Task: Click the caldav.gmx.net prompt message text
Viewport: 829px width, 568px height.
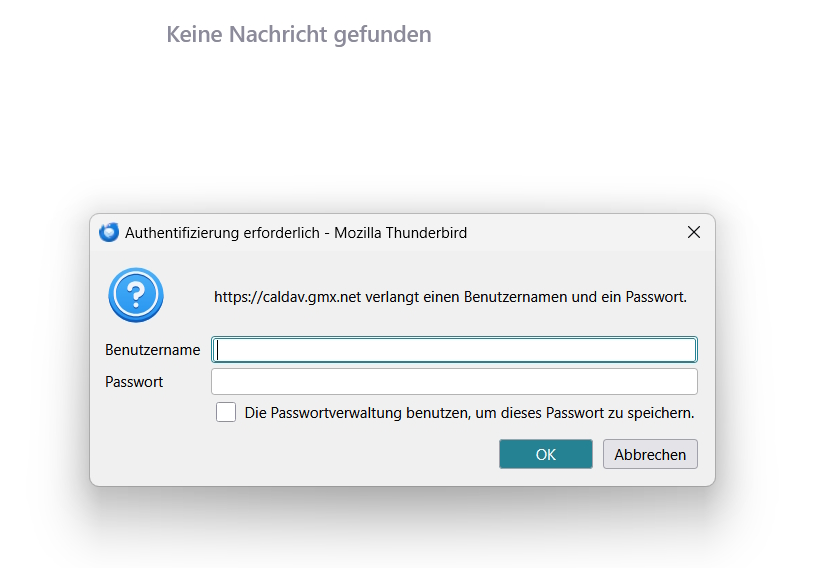Action: coord(450,297)
